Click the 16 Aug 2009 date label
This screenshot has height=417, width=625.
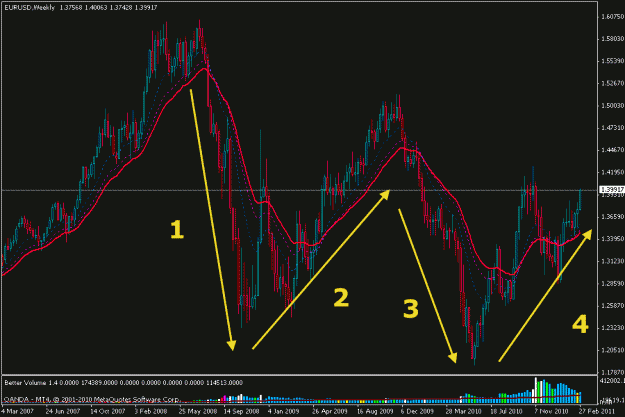(375, 411)
